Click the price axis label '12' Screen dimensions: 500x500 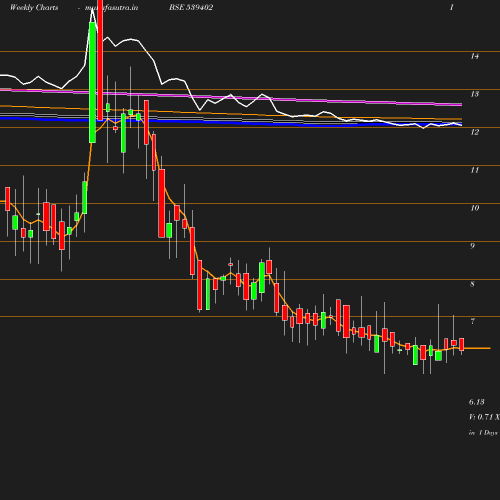tap(475, 132)
